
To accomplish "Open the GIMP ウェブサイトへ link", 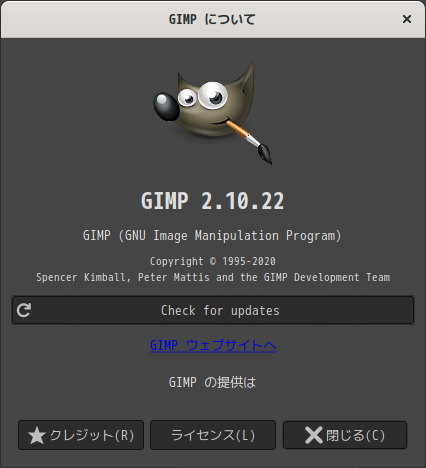I will pyautogui.click(x=213, y=345).
